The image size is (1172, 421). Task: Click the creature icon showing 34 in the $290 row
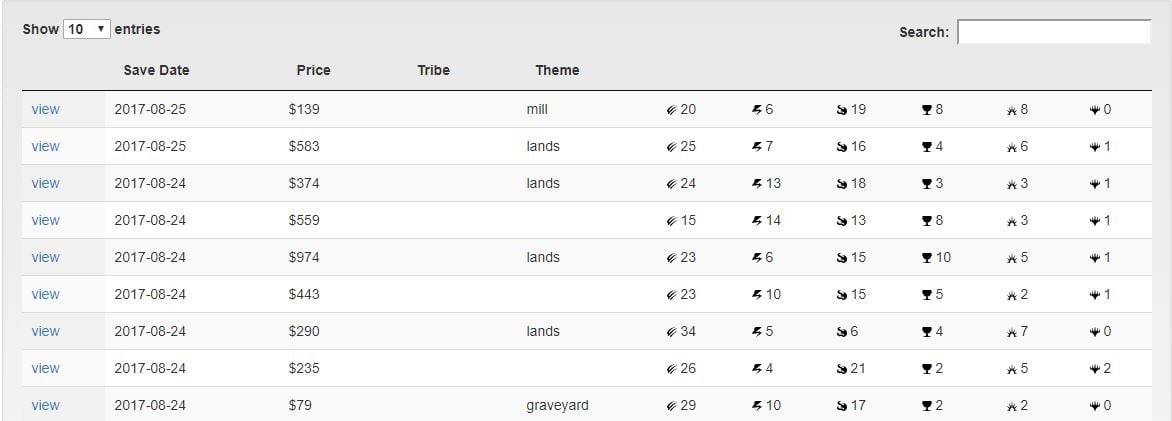pos(671,332)
